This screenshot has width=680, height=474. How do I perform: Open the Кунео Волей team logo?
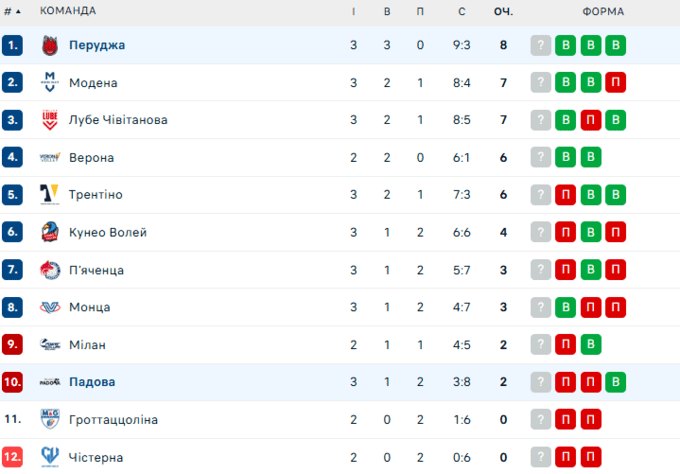50,233
